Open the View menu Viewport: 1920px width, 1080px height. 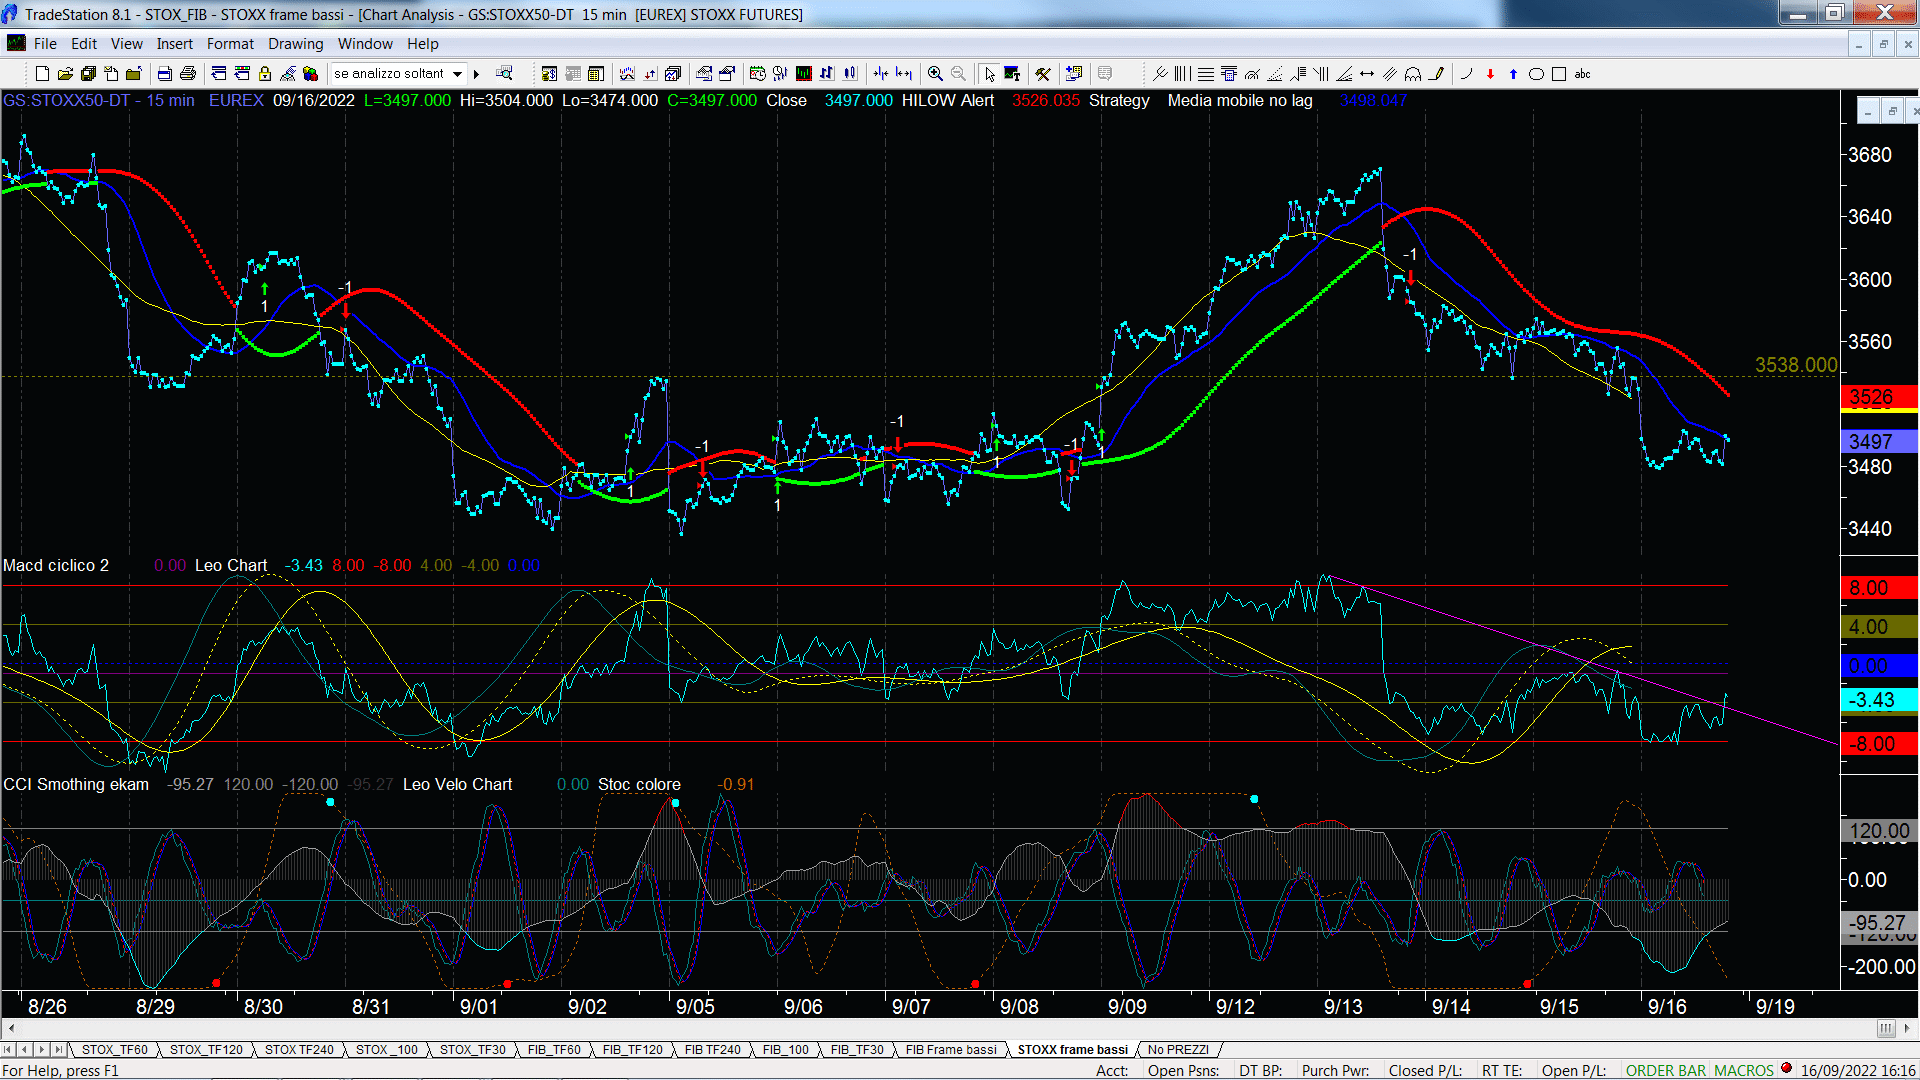(127, 44)
